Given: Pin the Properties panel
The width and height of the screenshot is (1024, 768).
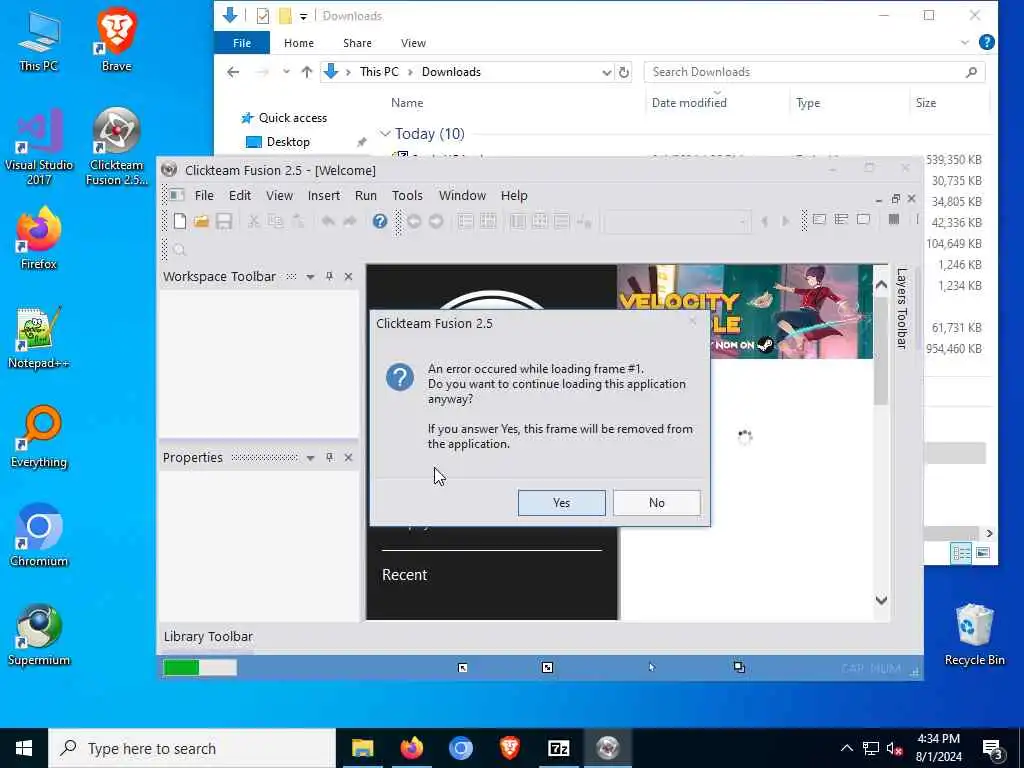Looking at the screenshot, I should 329,457.
